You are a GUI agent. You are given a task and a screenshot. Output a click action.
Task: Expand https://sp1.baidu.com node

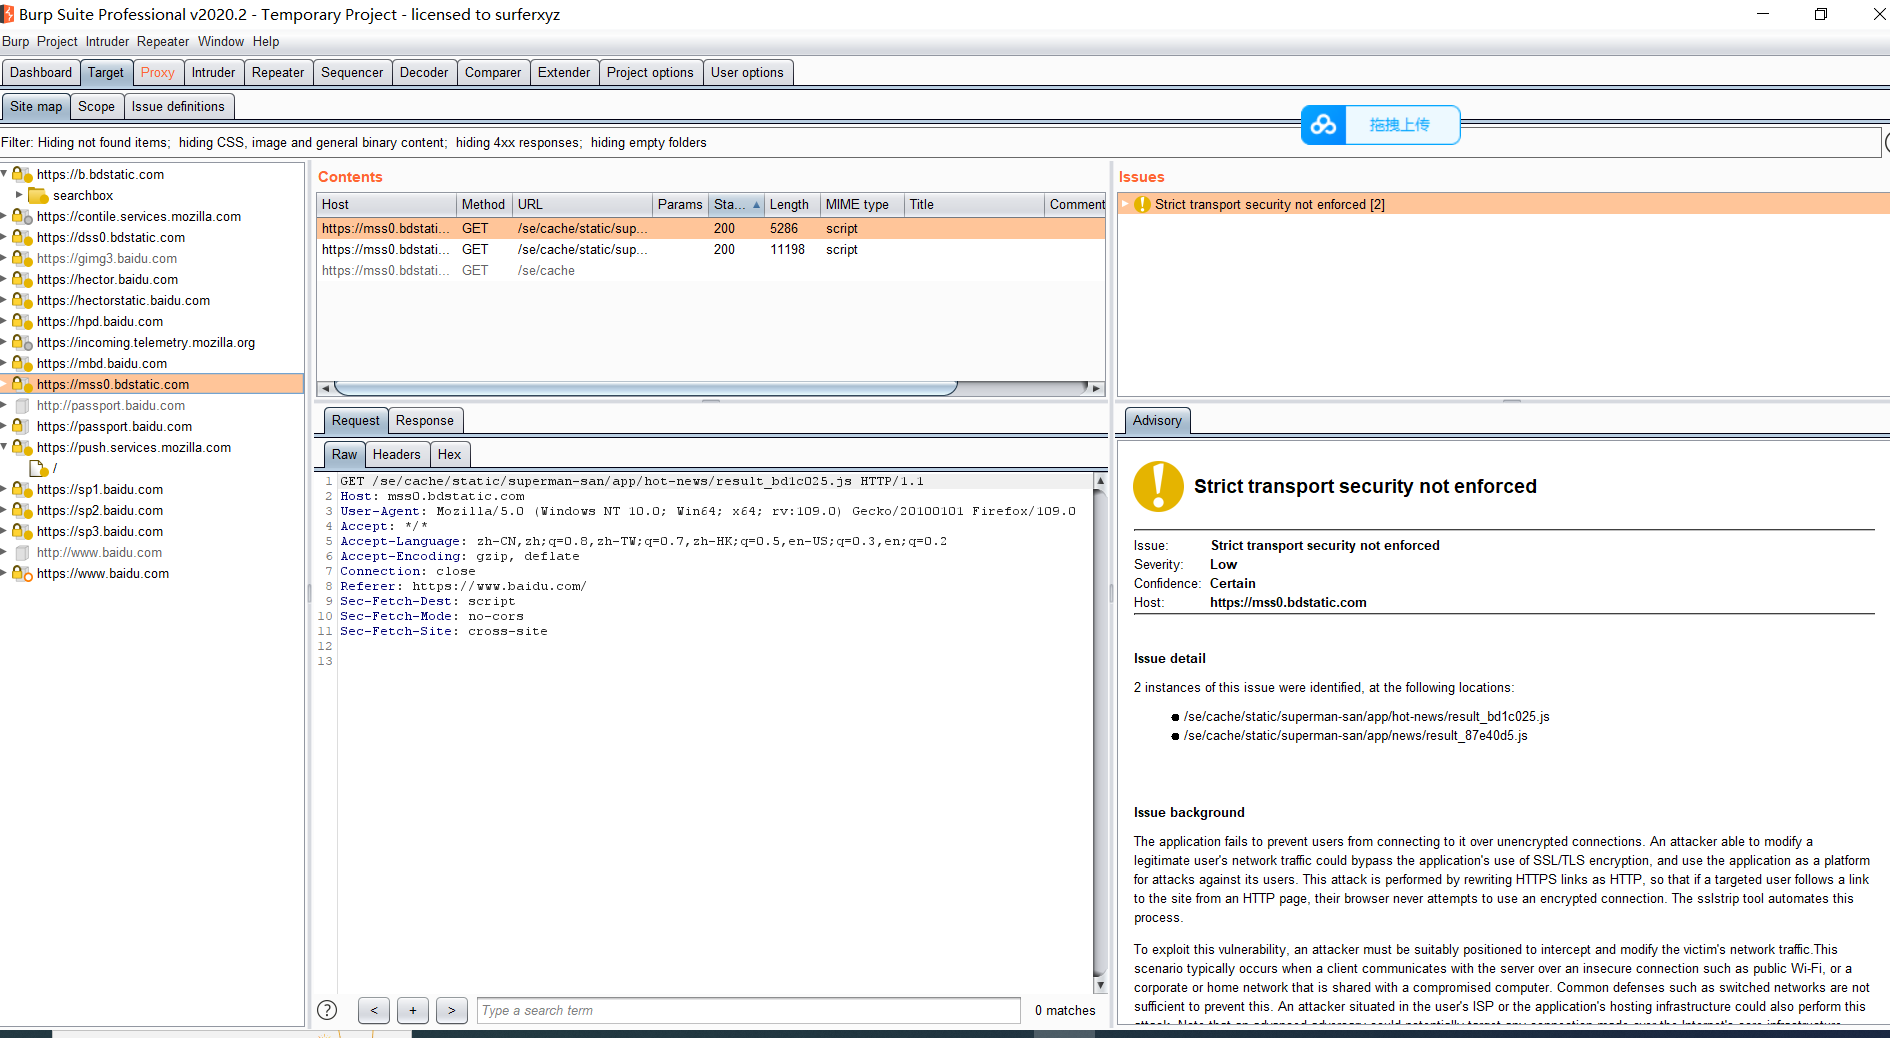5,489
